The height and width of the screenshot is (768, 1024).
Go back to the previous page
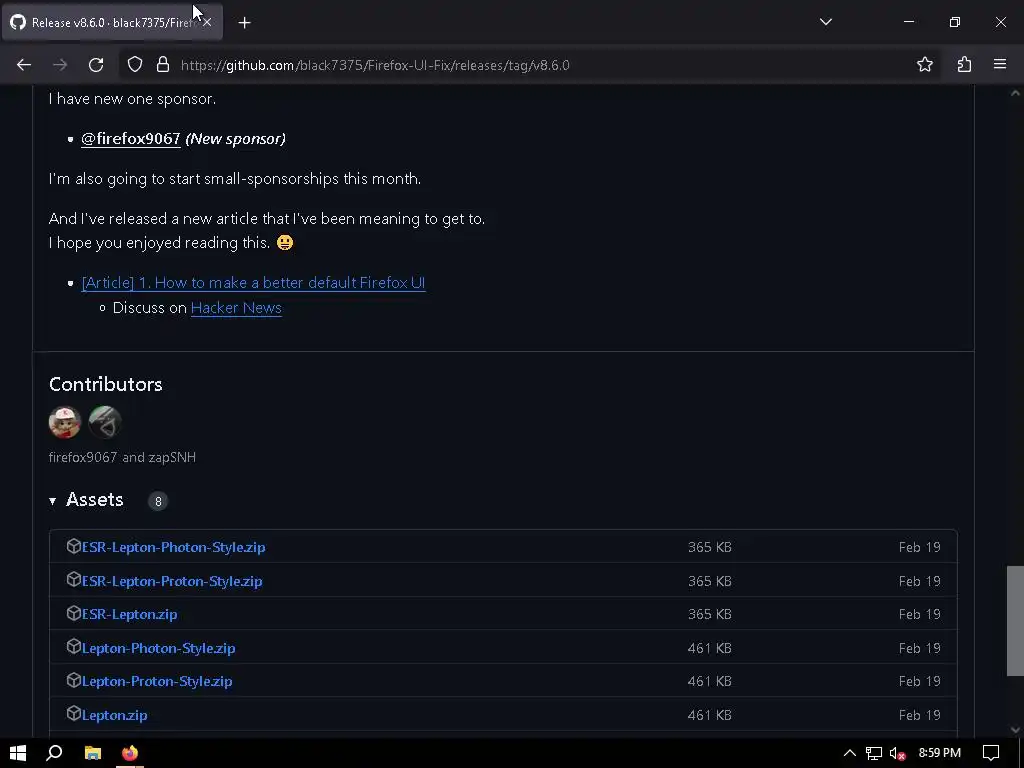point(24,65)
